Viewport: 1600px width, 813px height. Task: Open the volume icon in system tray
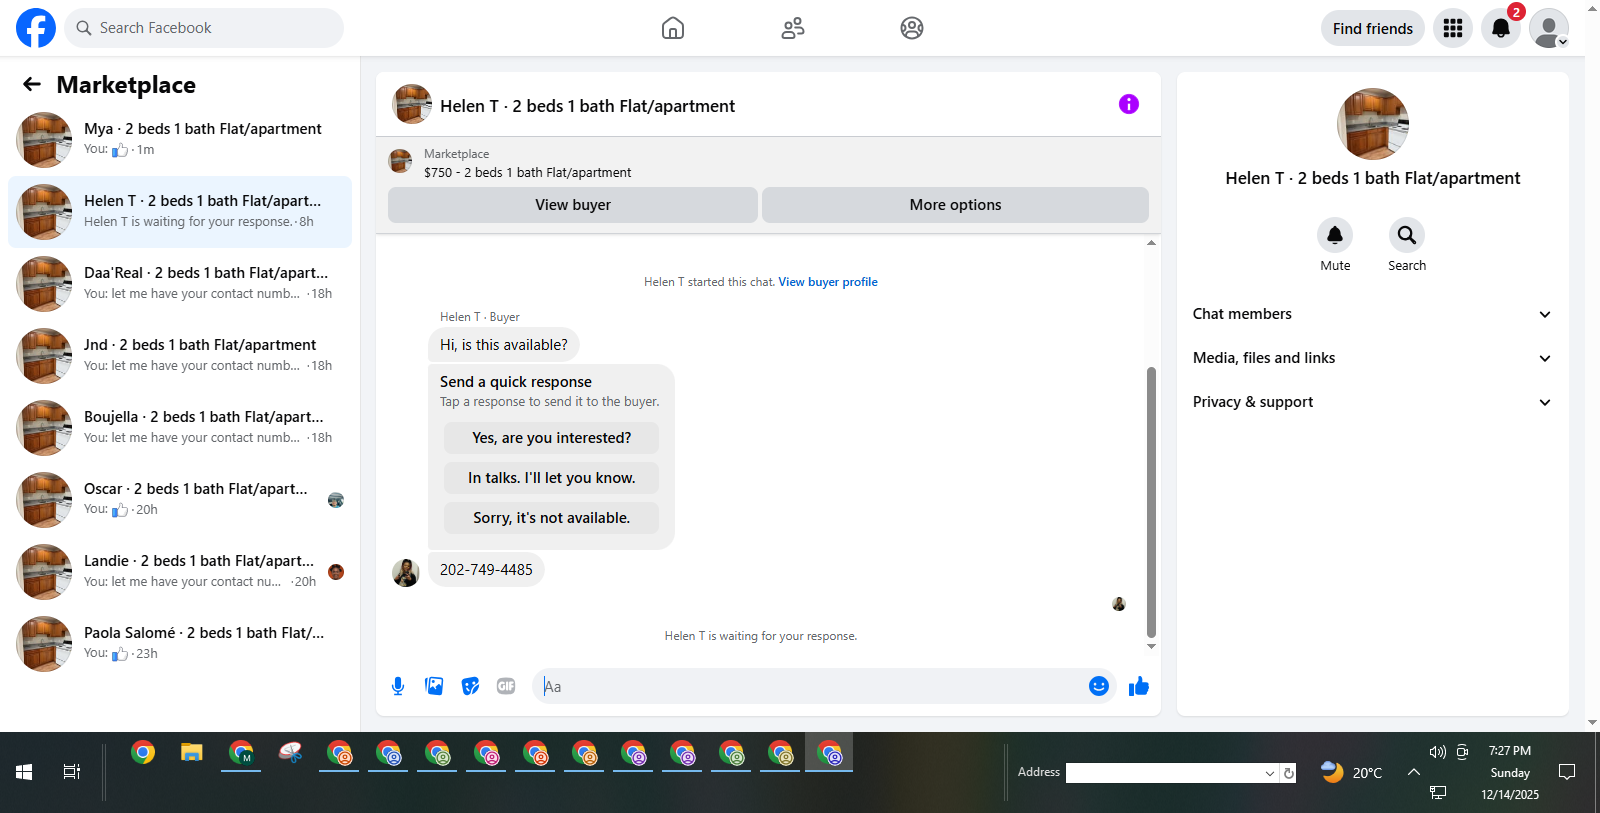click(1438, 752)
